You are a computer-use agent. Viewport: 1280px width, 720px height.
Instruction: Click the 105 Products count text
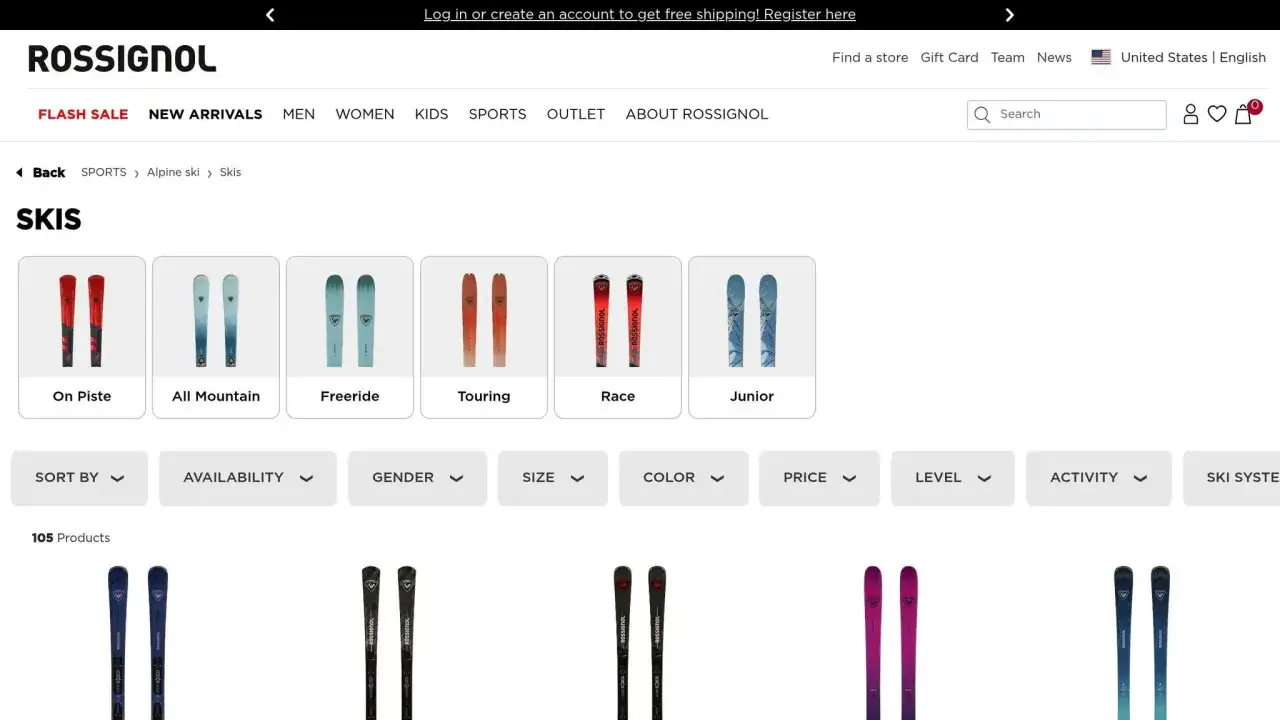pyautogui.click(x=70, y=538)
